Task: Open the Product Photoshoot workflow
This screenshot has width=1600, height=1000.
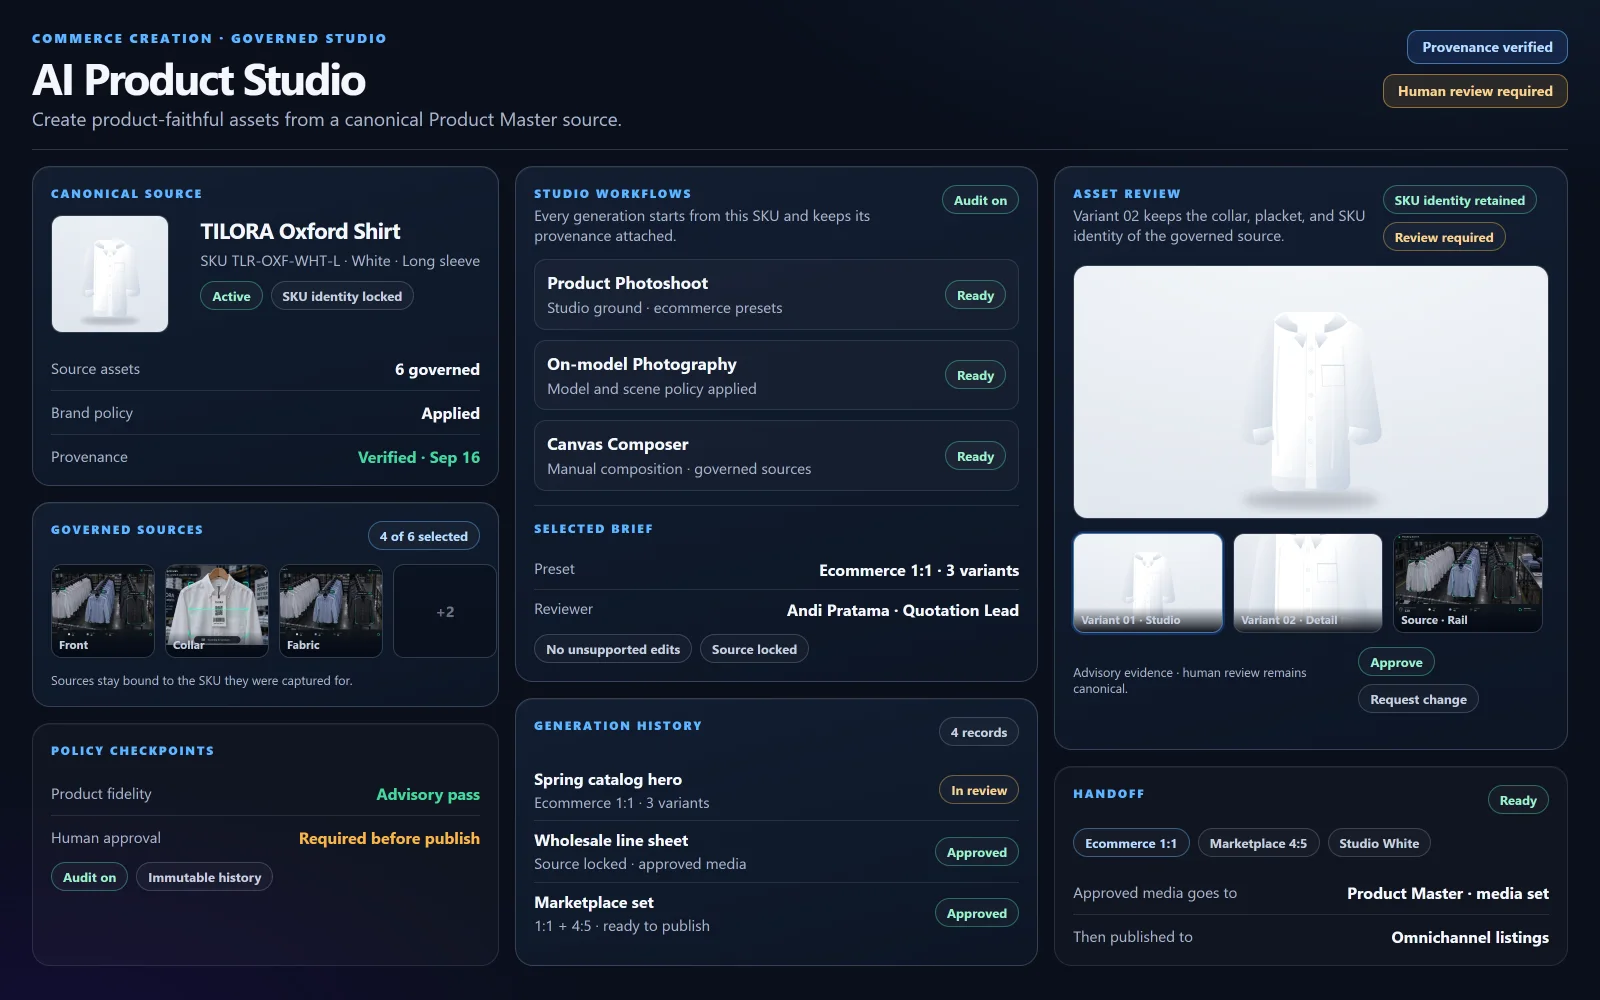Action: pos(776,295)
